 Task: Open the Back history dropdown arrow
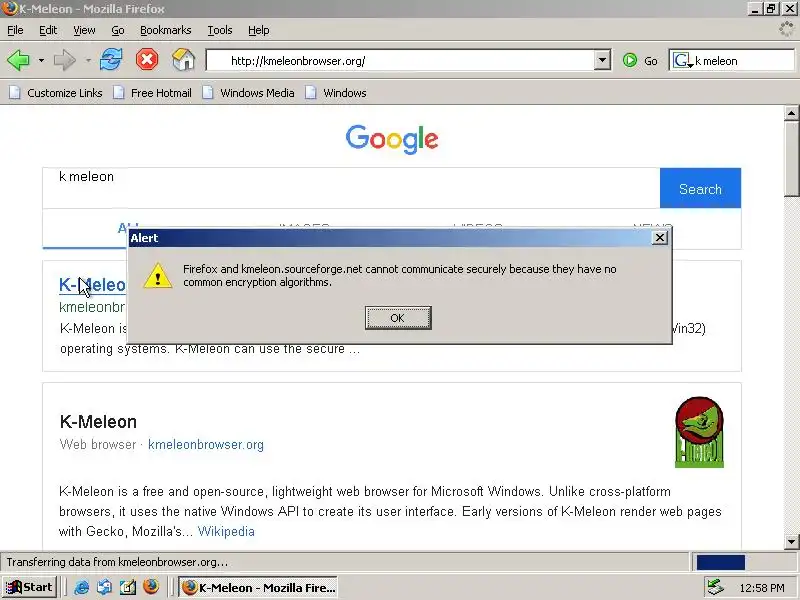[41, 61]
